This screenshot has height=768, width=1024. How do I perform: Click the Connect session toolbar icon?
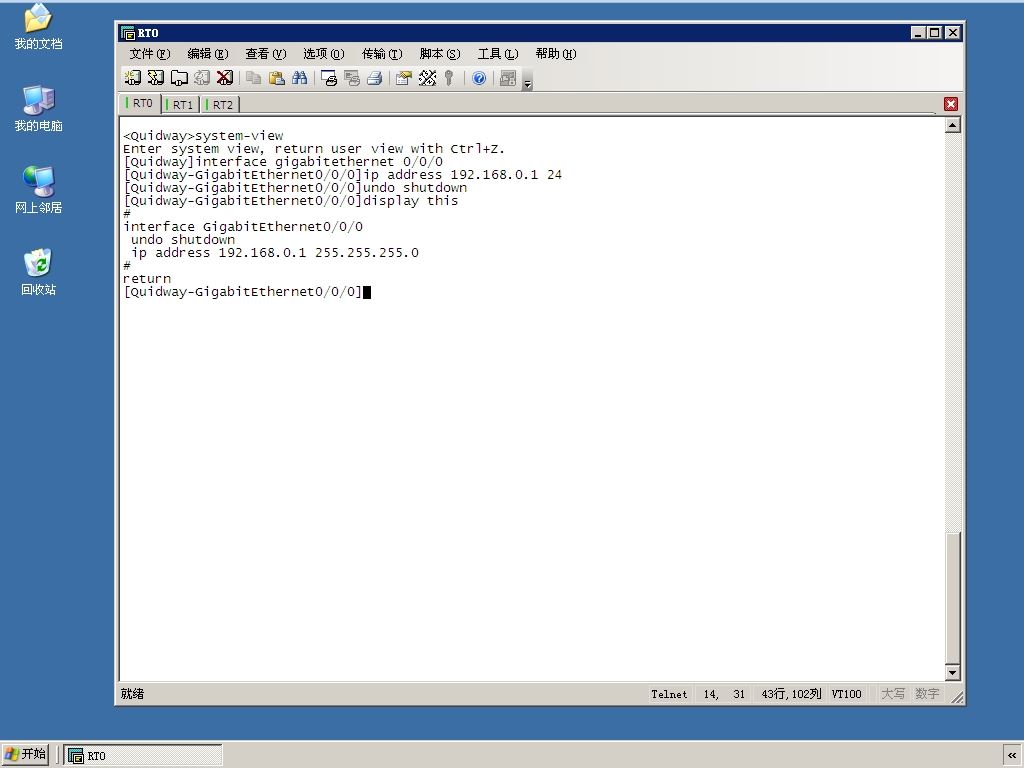133,78
